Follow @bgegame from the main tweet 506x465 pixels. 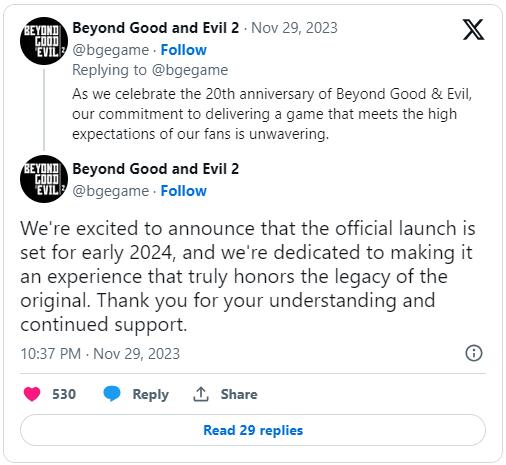pos(184,191)
